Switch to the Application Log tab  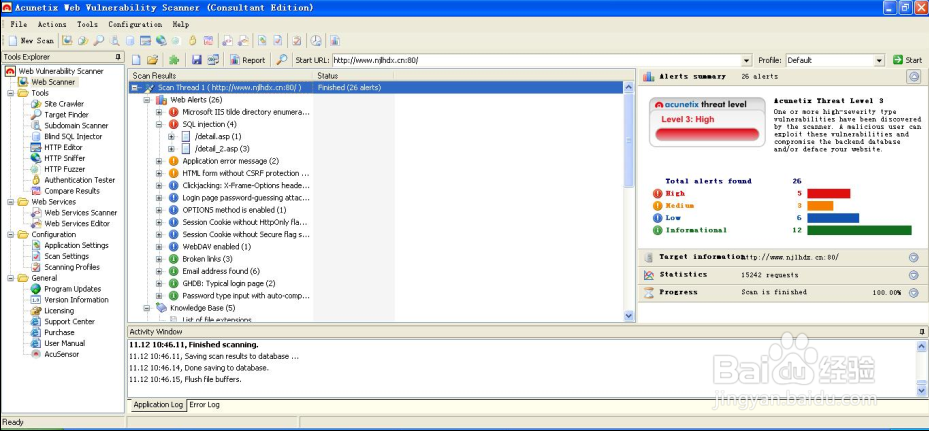[158, 405]
